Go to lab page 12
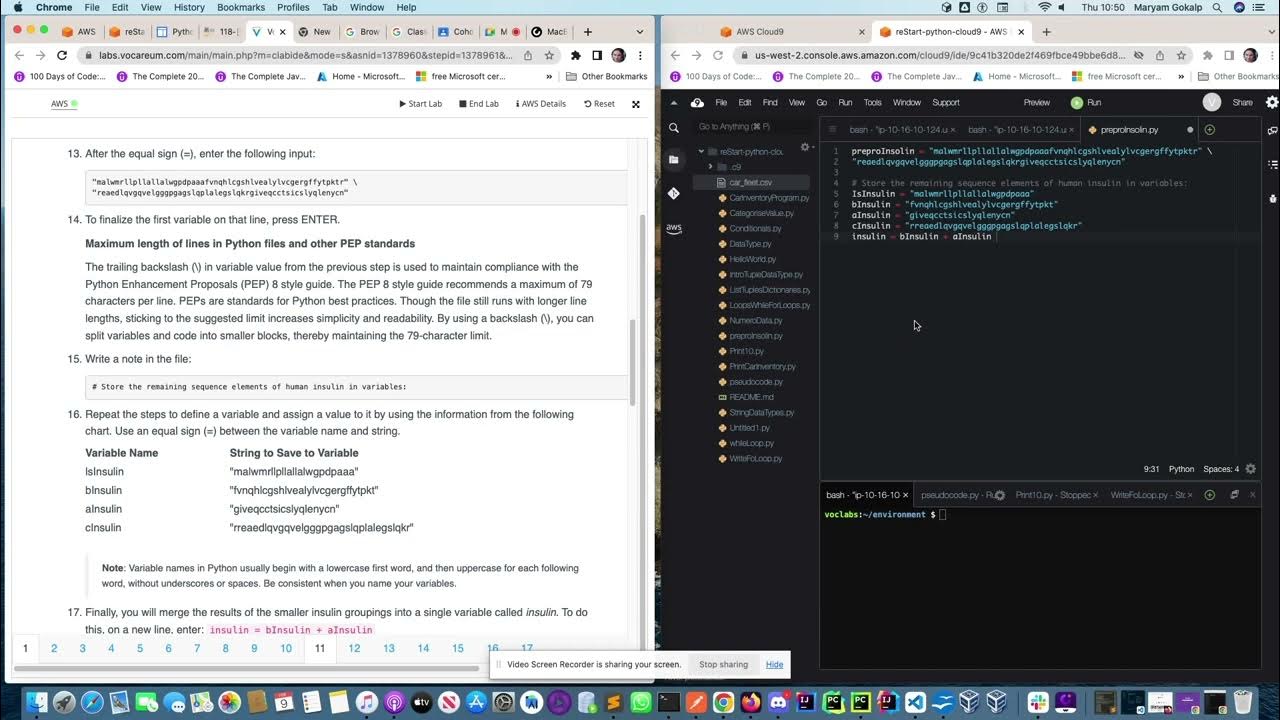This screenshot has height=720, width=1280. tap(354, 648)
